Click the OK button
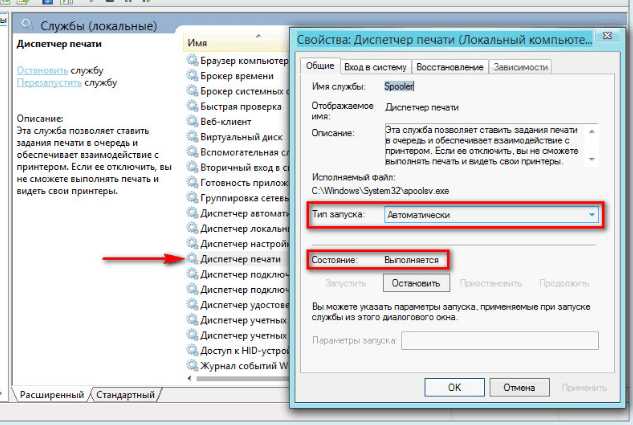The image size is (633, 425). click(453, 386)
